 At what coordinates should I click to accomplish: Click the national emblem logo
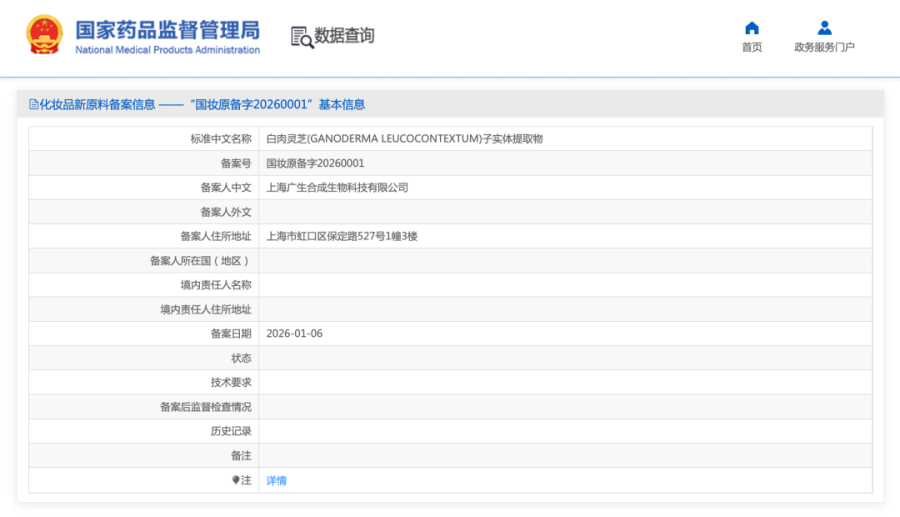coord(44,34)
